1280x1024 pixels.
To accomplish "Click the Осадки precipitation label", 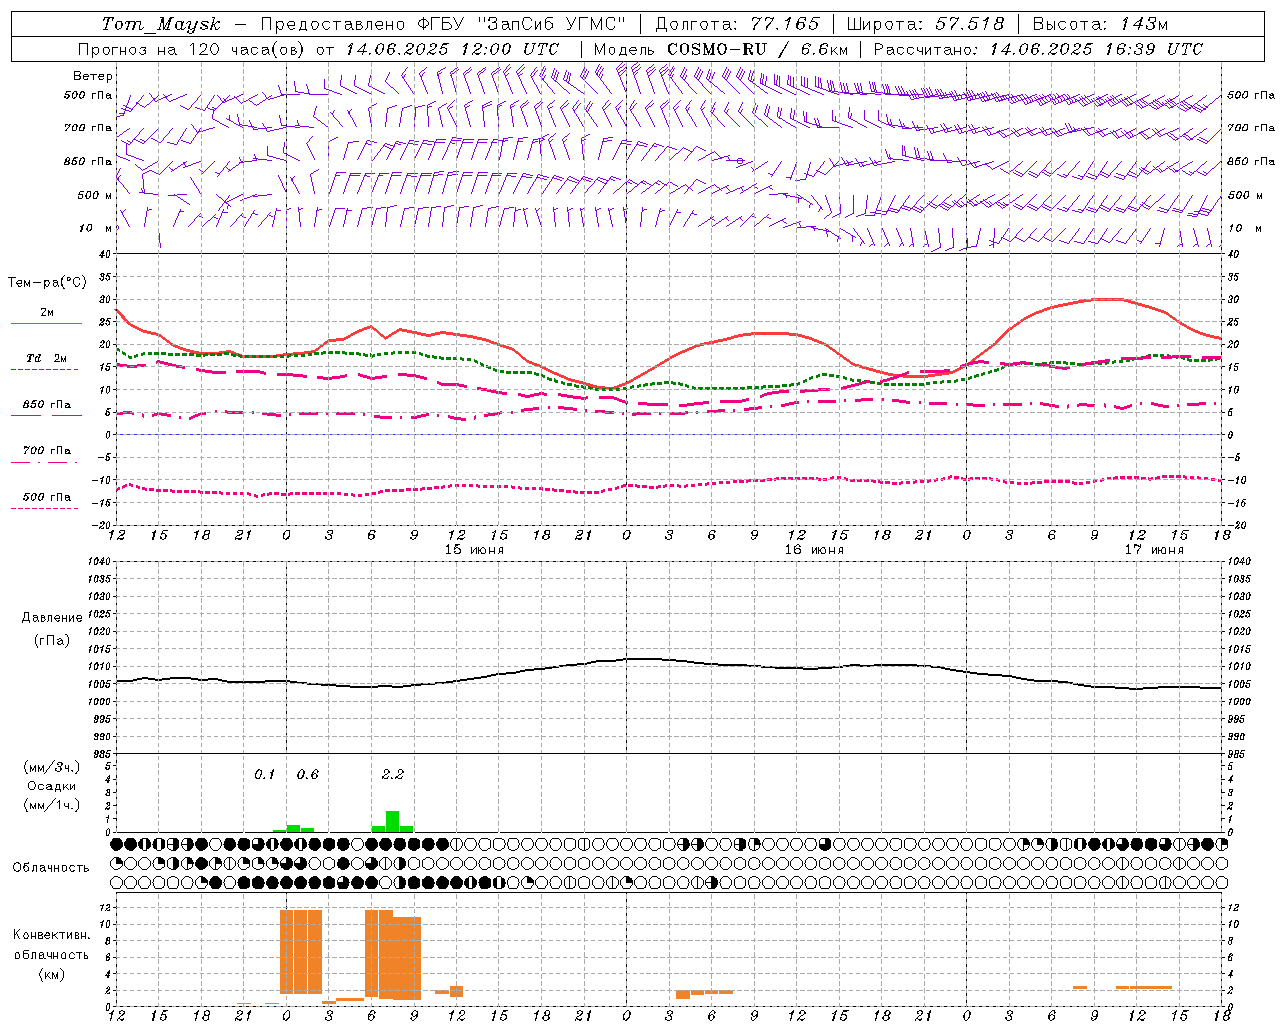I will (x=51, y=786).
